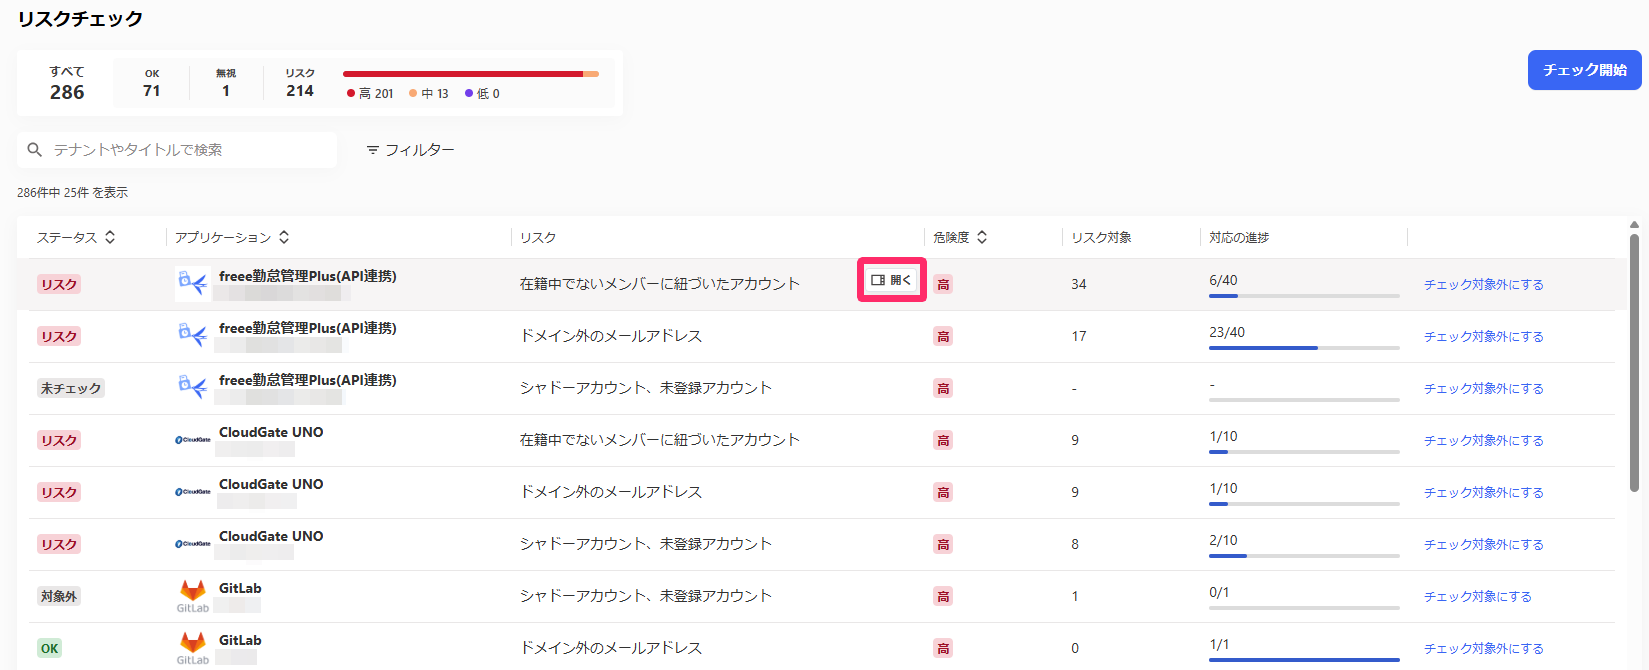
Task: Click 高 badge in CloudGate 在籍中でないメンバー row
Action: [943, 440]
